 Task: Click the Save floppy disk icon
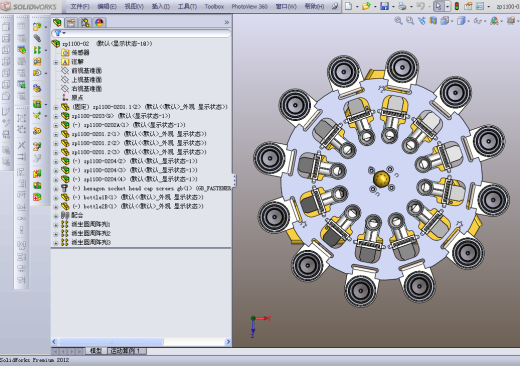pos(384,6)
